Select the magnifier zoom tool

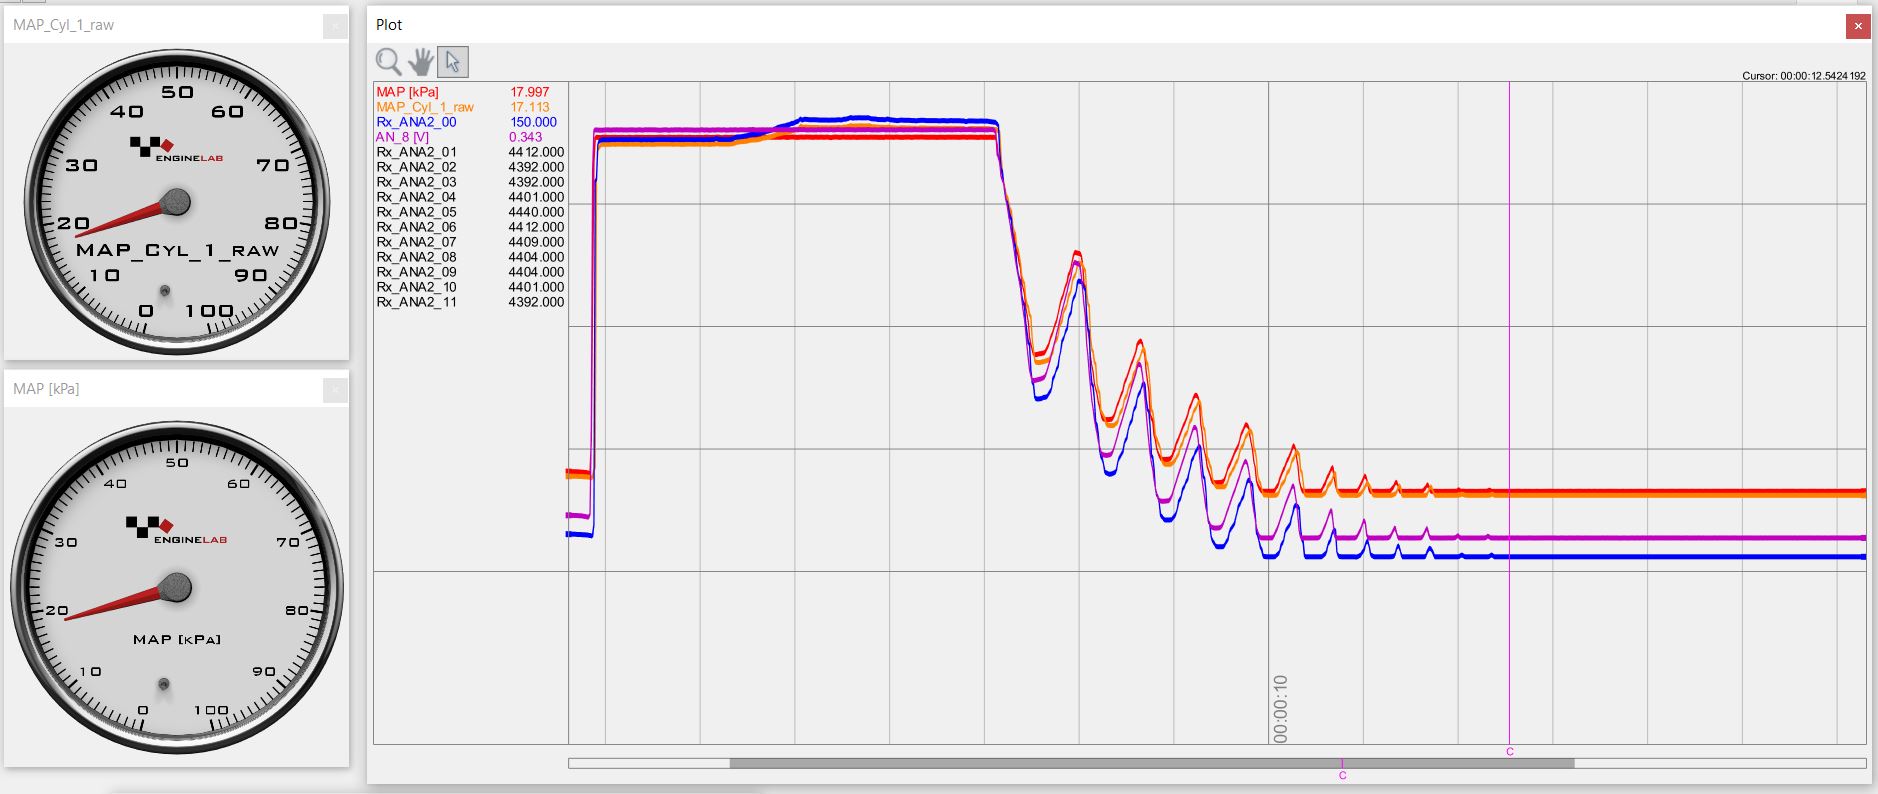point(388,62)
